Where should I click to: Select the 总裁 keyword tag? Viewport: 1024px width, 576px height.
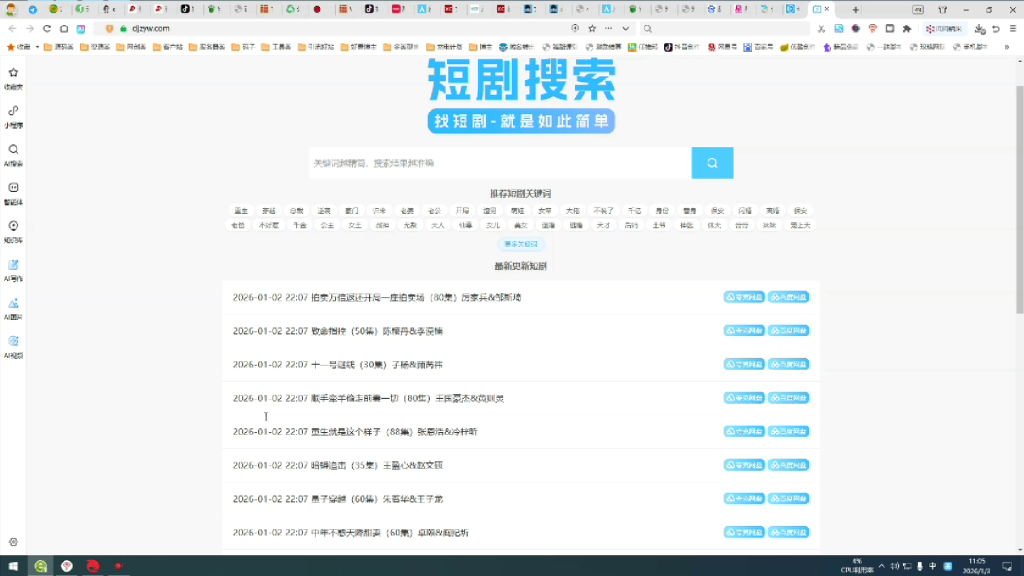(296, 211)
